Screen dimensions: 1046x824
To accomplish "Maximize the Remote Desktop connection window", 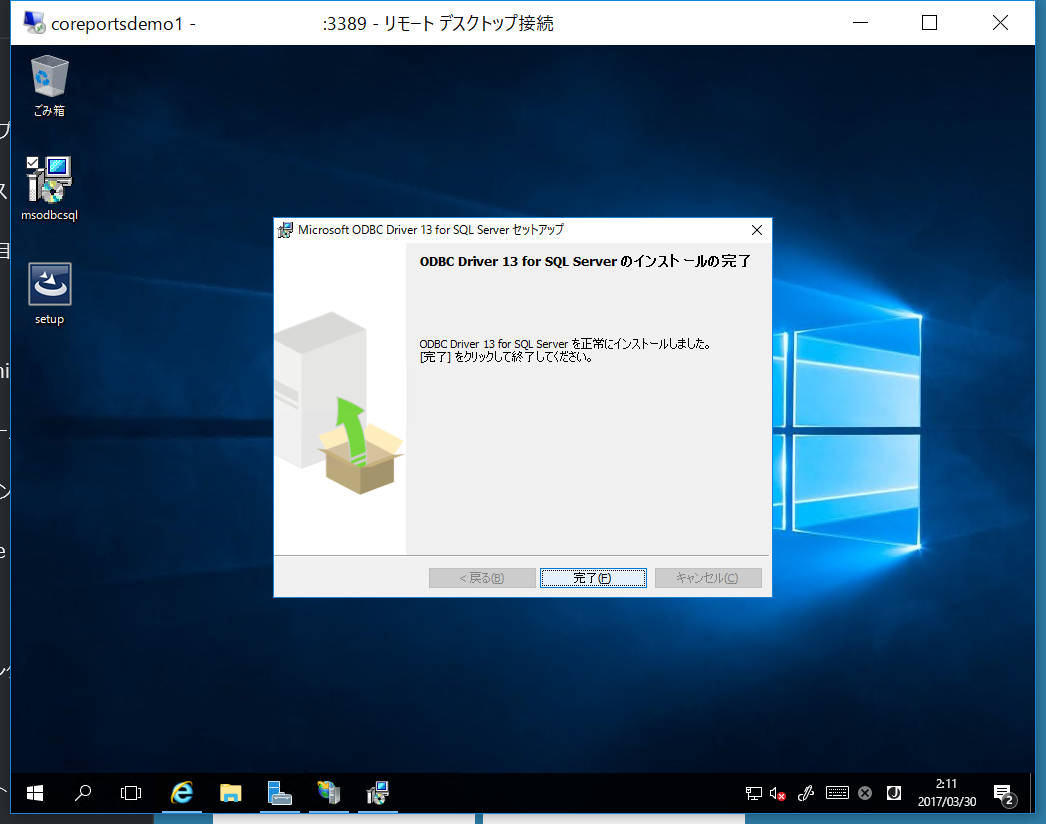I will tap(929, 23).
